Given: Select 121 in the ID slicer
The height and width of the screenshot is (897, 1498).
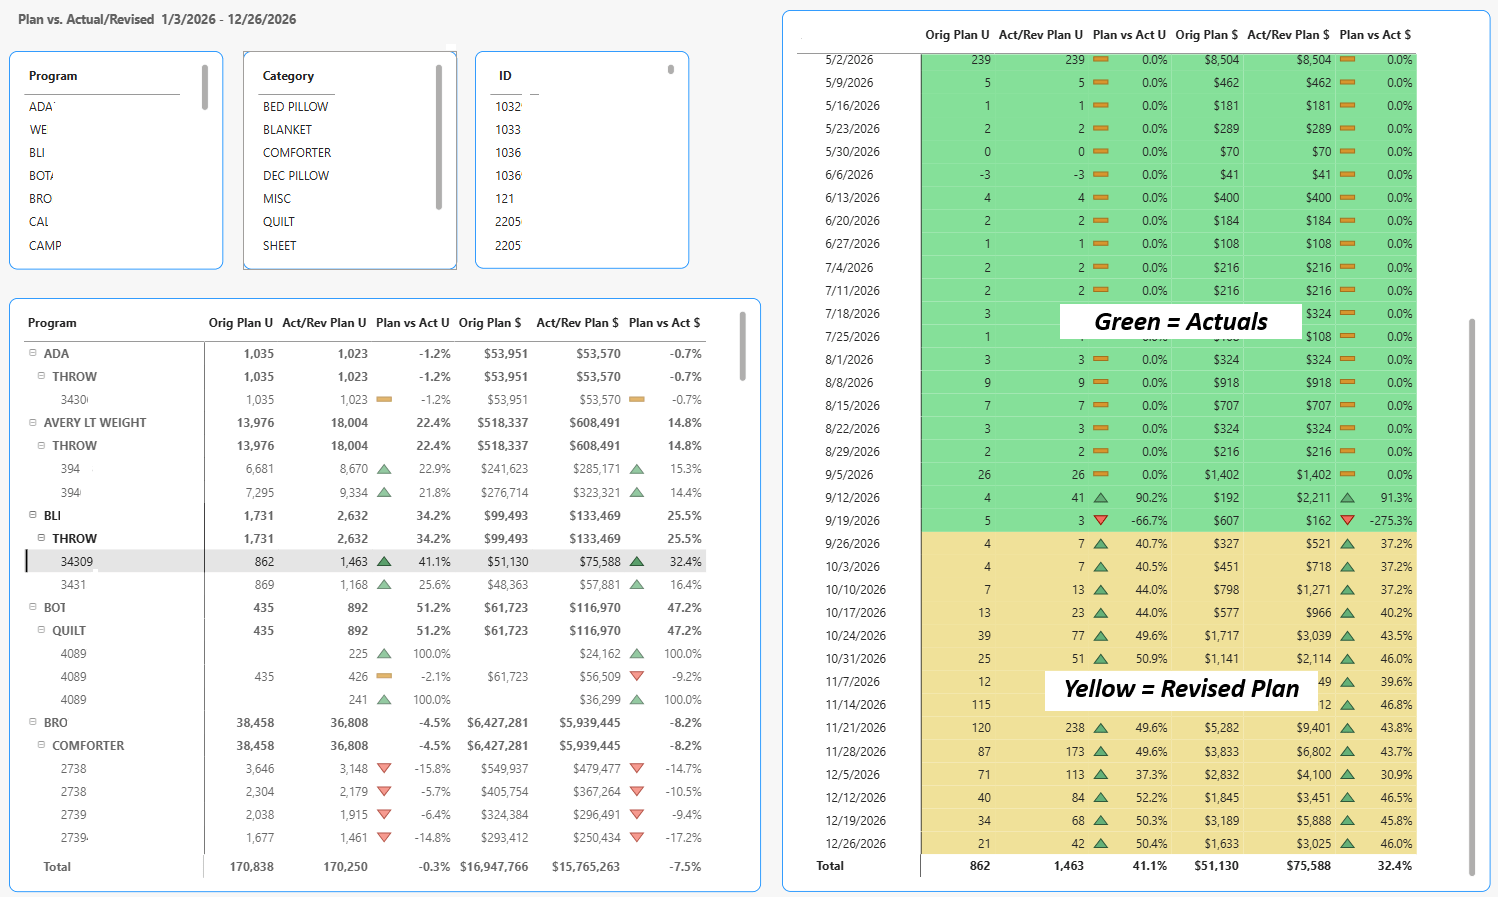Looking at the screenshot, I should coord(504,199).
